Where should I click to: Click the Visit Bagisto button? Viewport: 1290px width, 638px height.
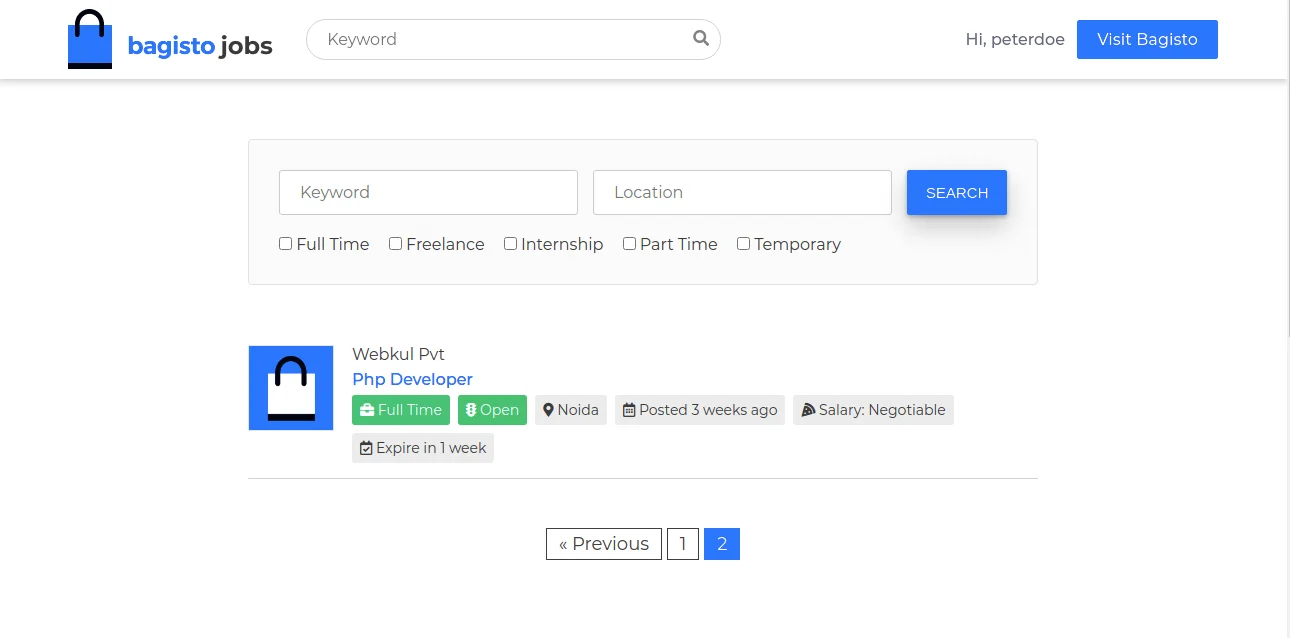1147,39
